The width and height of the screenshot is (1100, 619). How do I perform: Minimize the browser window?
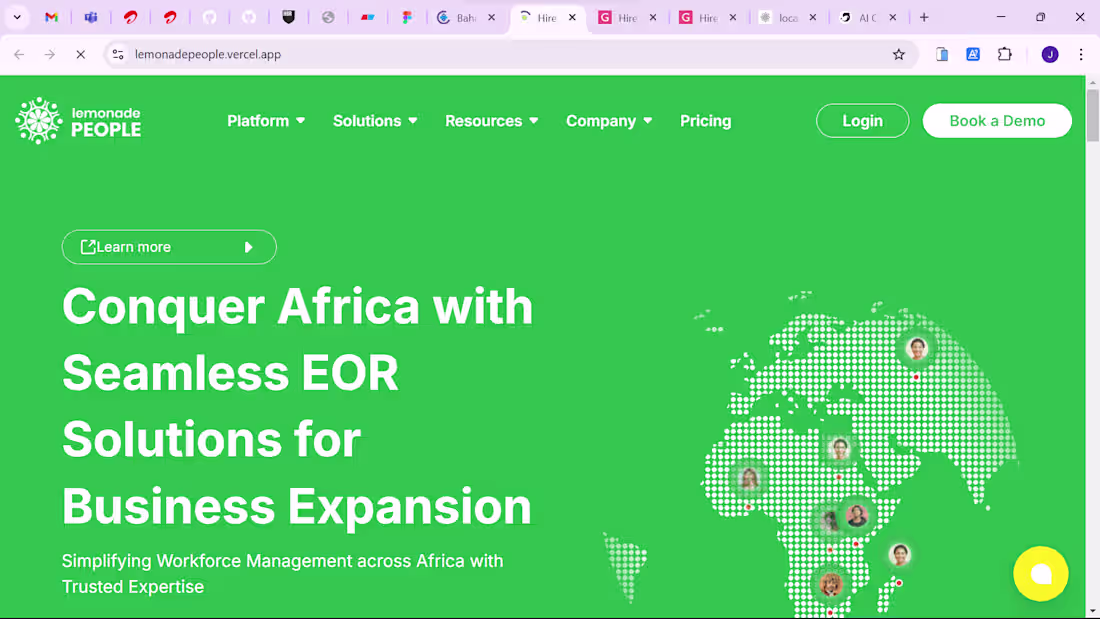pyautogui.click(x=1001, y=18)
